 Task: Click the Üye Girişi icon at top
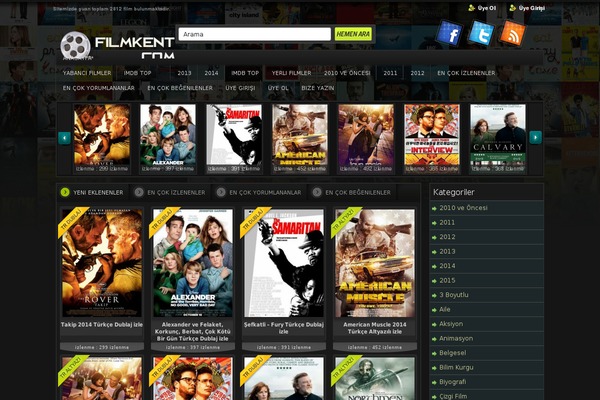coord(513,8)
